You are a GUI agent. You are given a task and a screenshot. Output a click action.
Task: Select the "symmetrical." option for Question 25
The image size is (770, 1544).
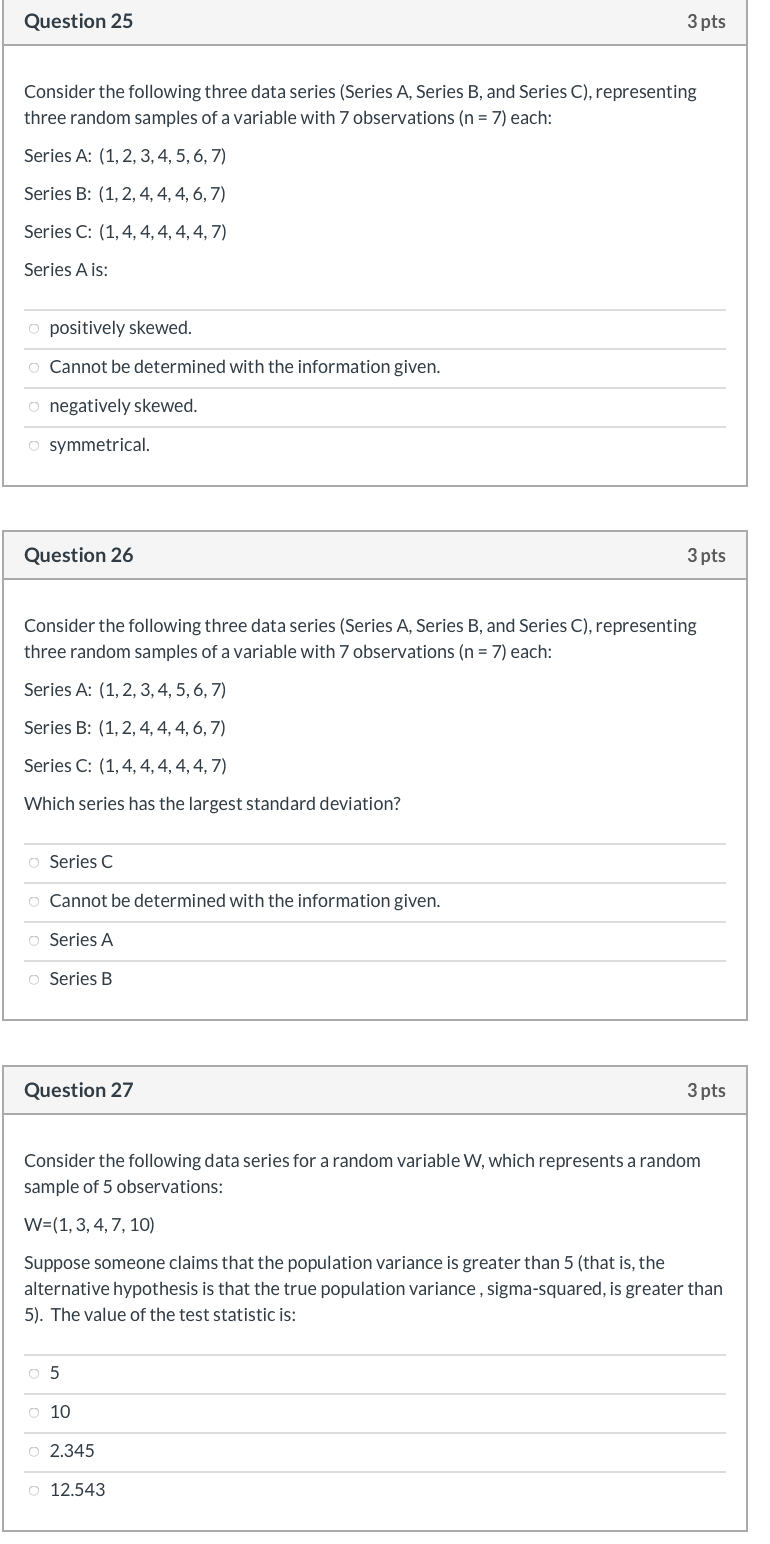pos(33,444)
